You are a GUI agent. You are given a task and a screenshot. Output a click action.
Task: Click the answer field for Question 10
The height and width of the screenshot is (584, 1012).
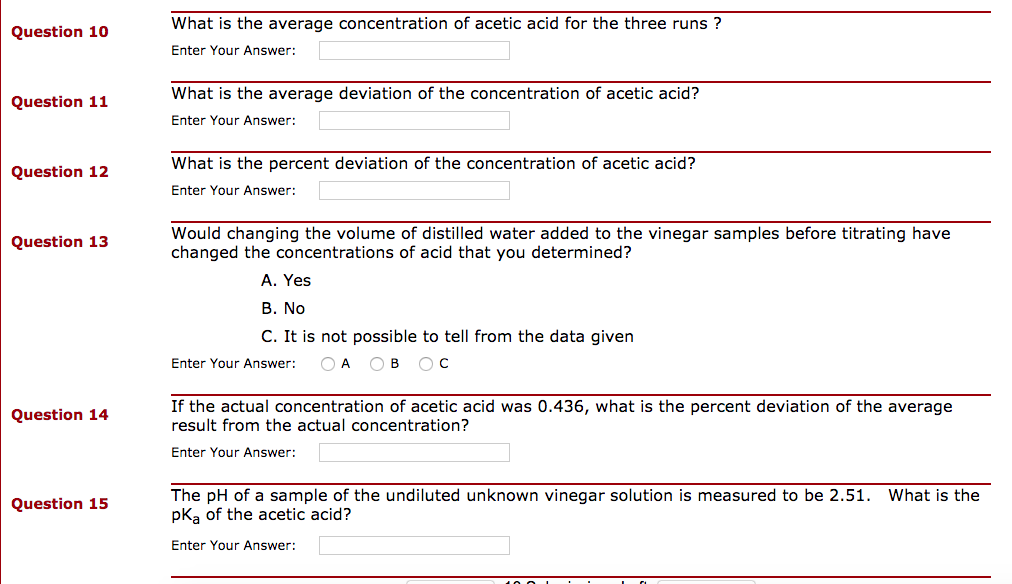pyautogui.click(x=413, y=50)
